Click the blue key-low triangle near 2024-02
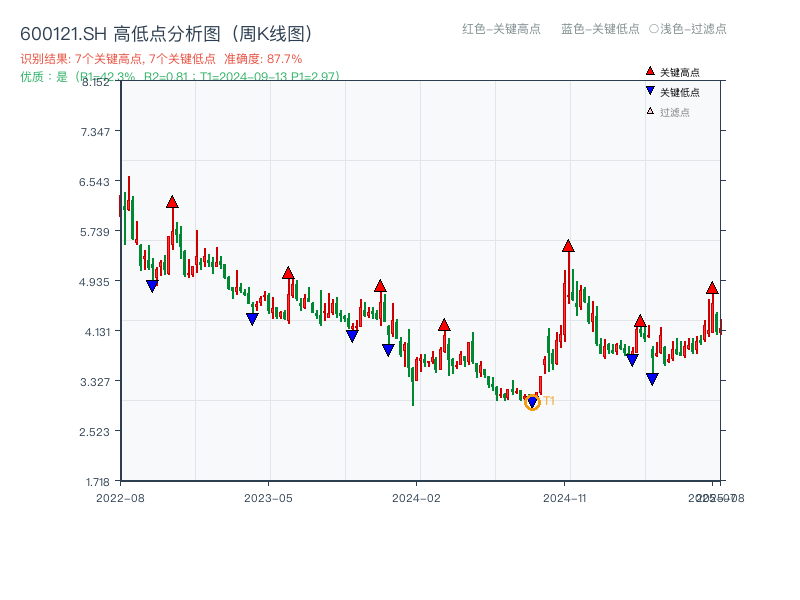Image resolution: width=800 pixels, height=600 pixels. [388, 349]
